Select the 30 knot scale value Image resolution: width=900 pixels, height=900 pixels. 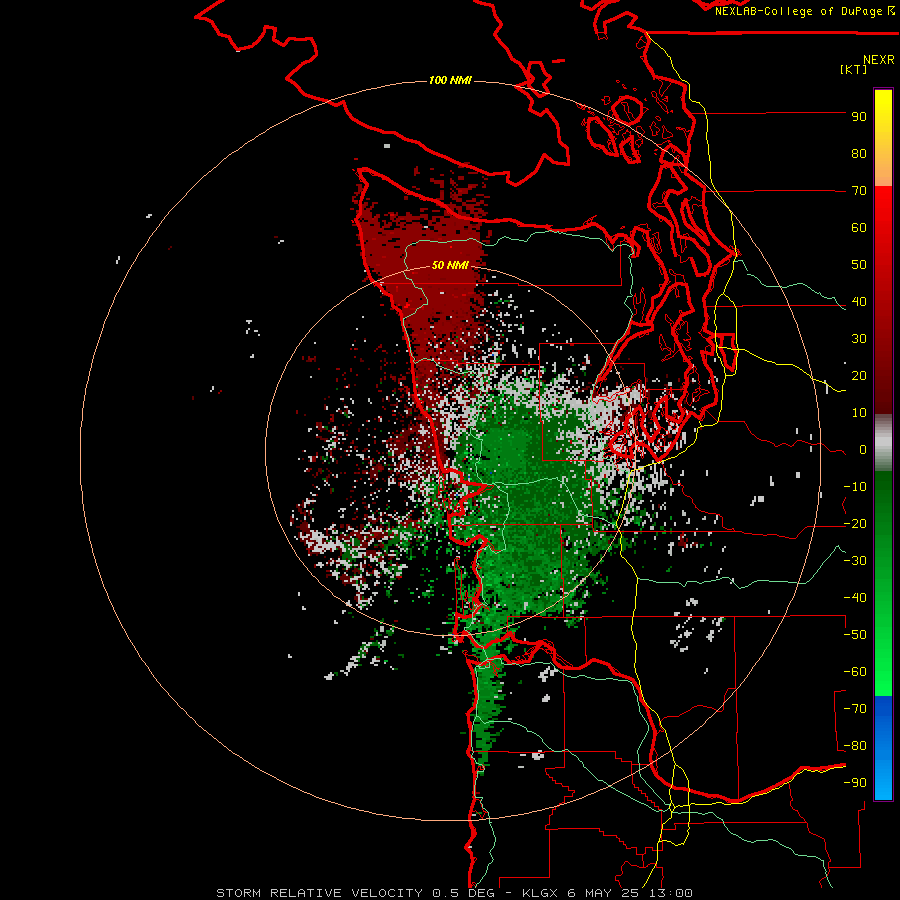[x=859, y=339]
